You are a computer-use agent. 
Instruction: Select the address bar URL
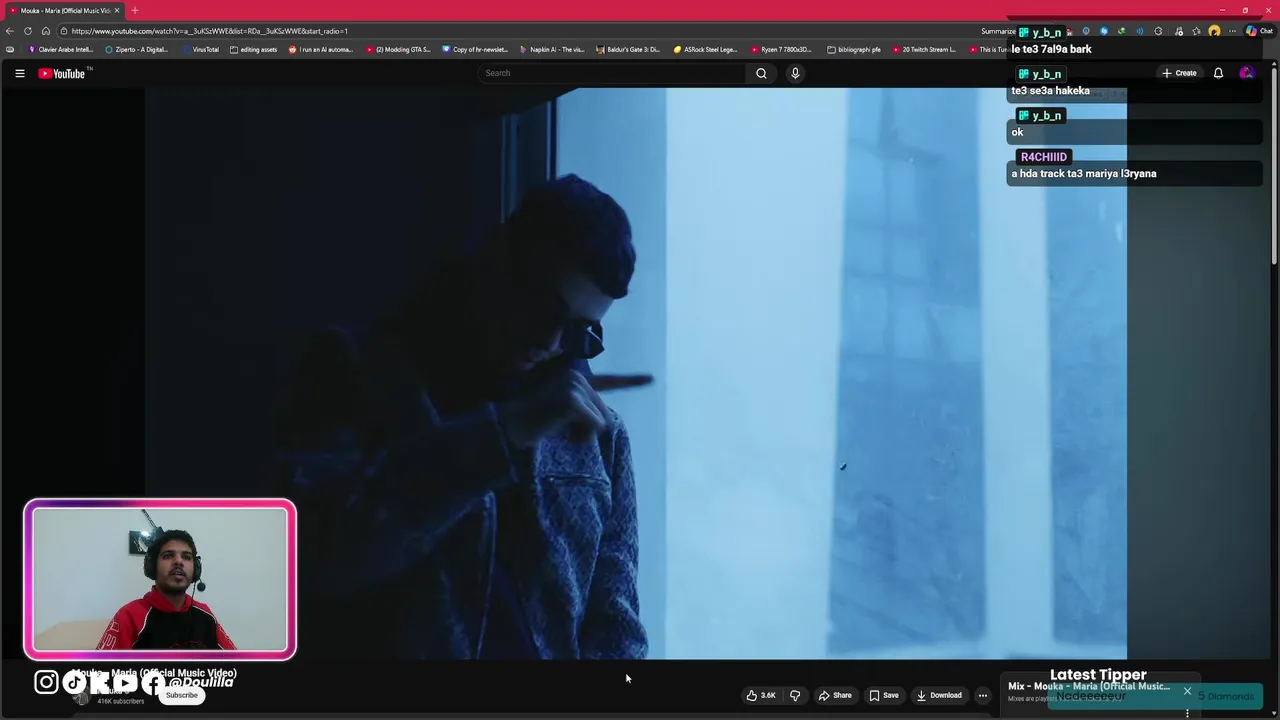point(210,31)
